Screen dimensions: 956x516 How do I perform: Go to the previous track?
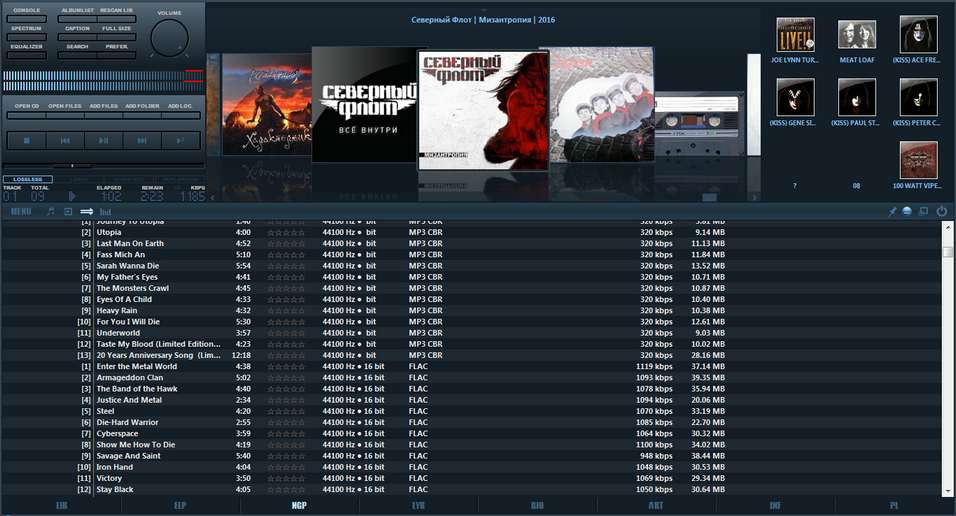(x=65, y=140)
